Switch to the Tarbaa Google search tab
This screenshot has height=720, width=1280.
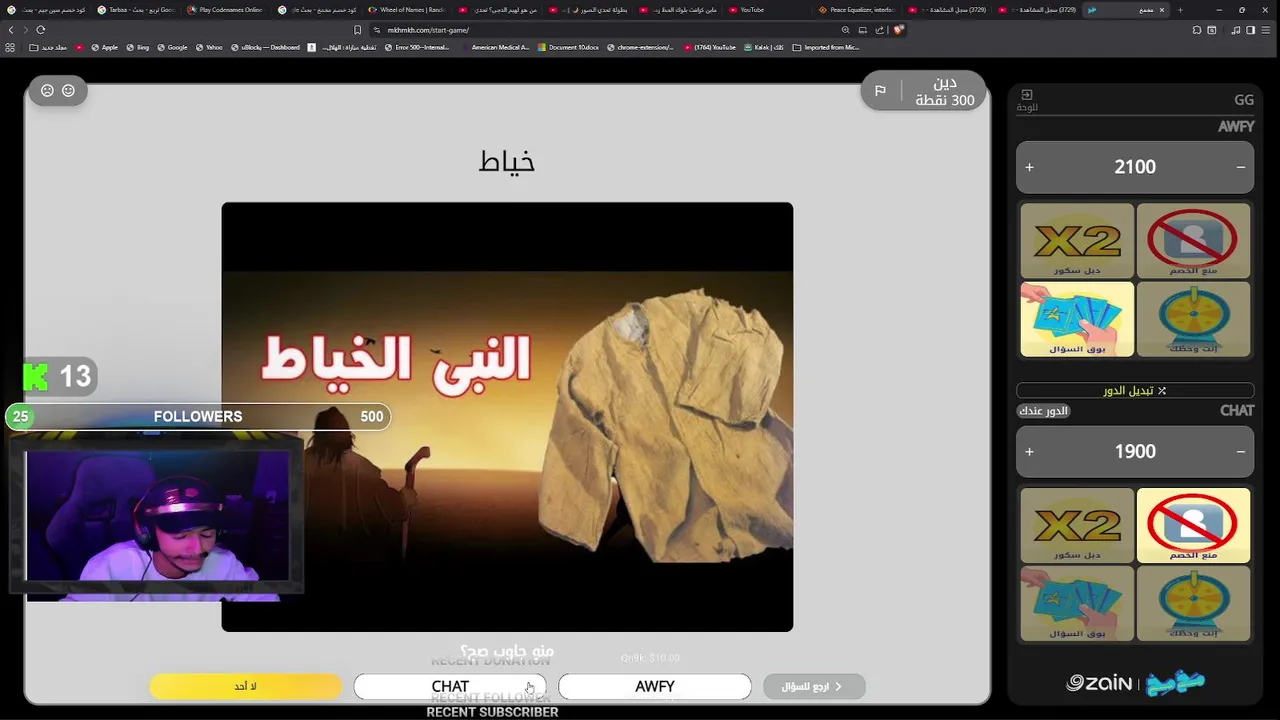point(136,10)
